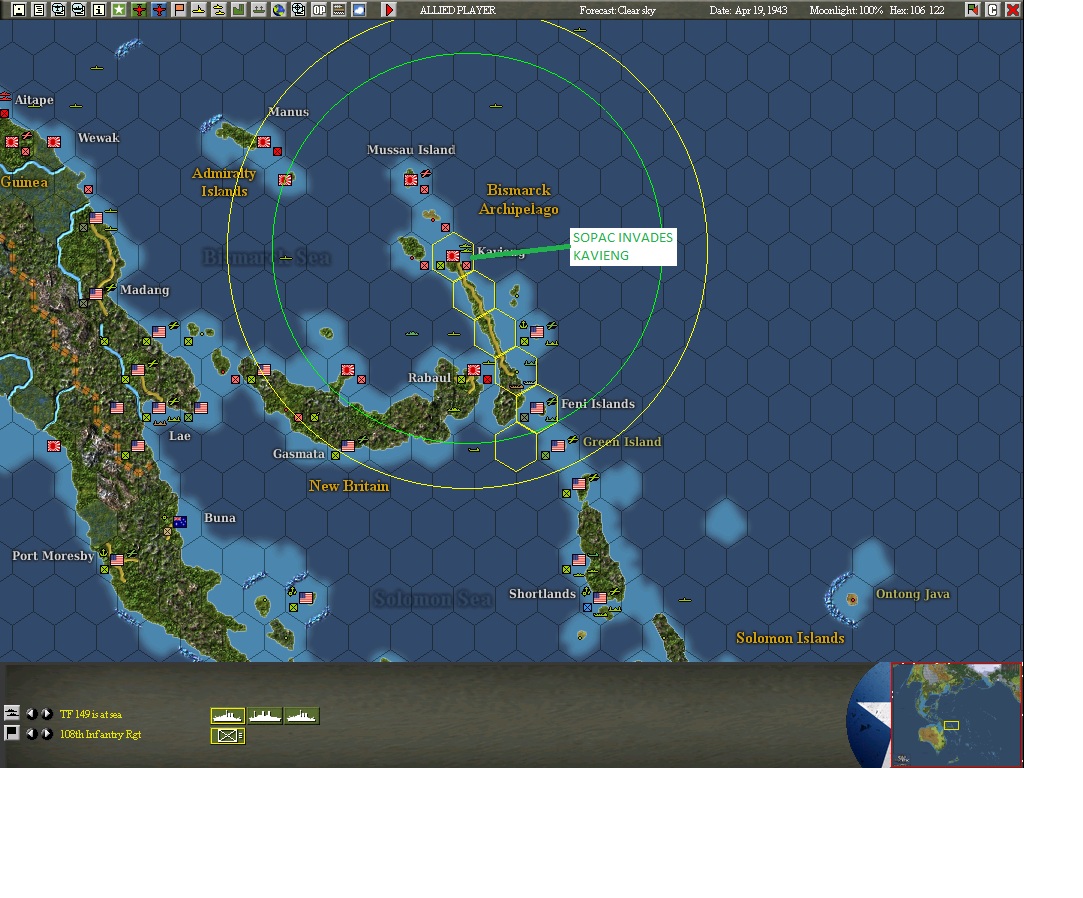Click the red end-turn play arrow
Viewport: 1083px width, 898px height.
pos(389,10)
